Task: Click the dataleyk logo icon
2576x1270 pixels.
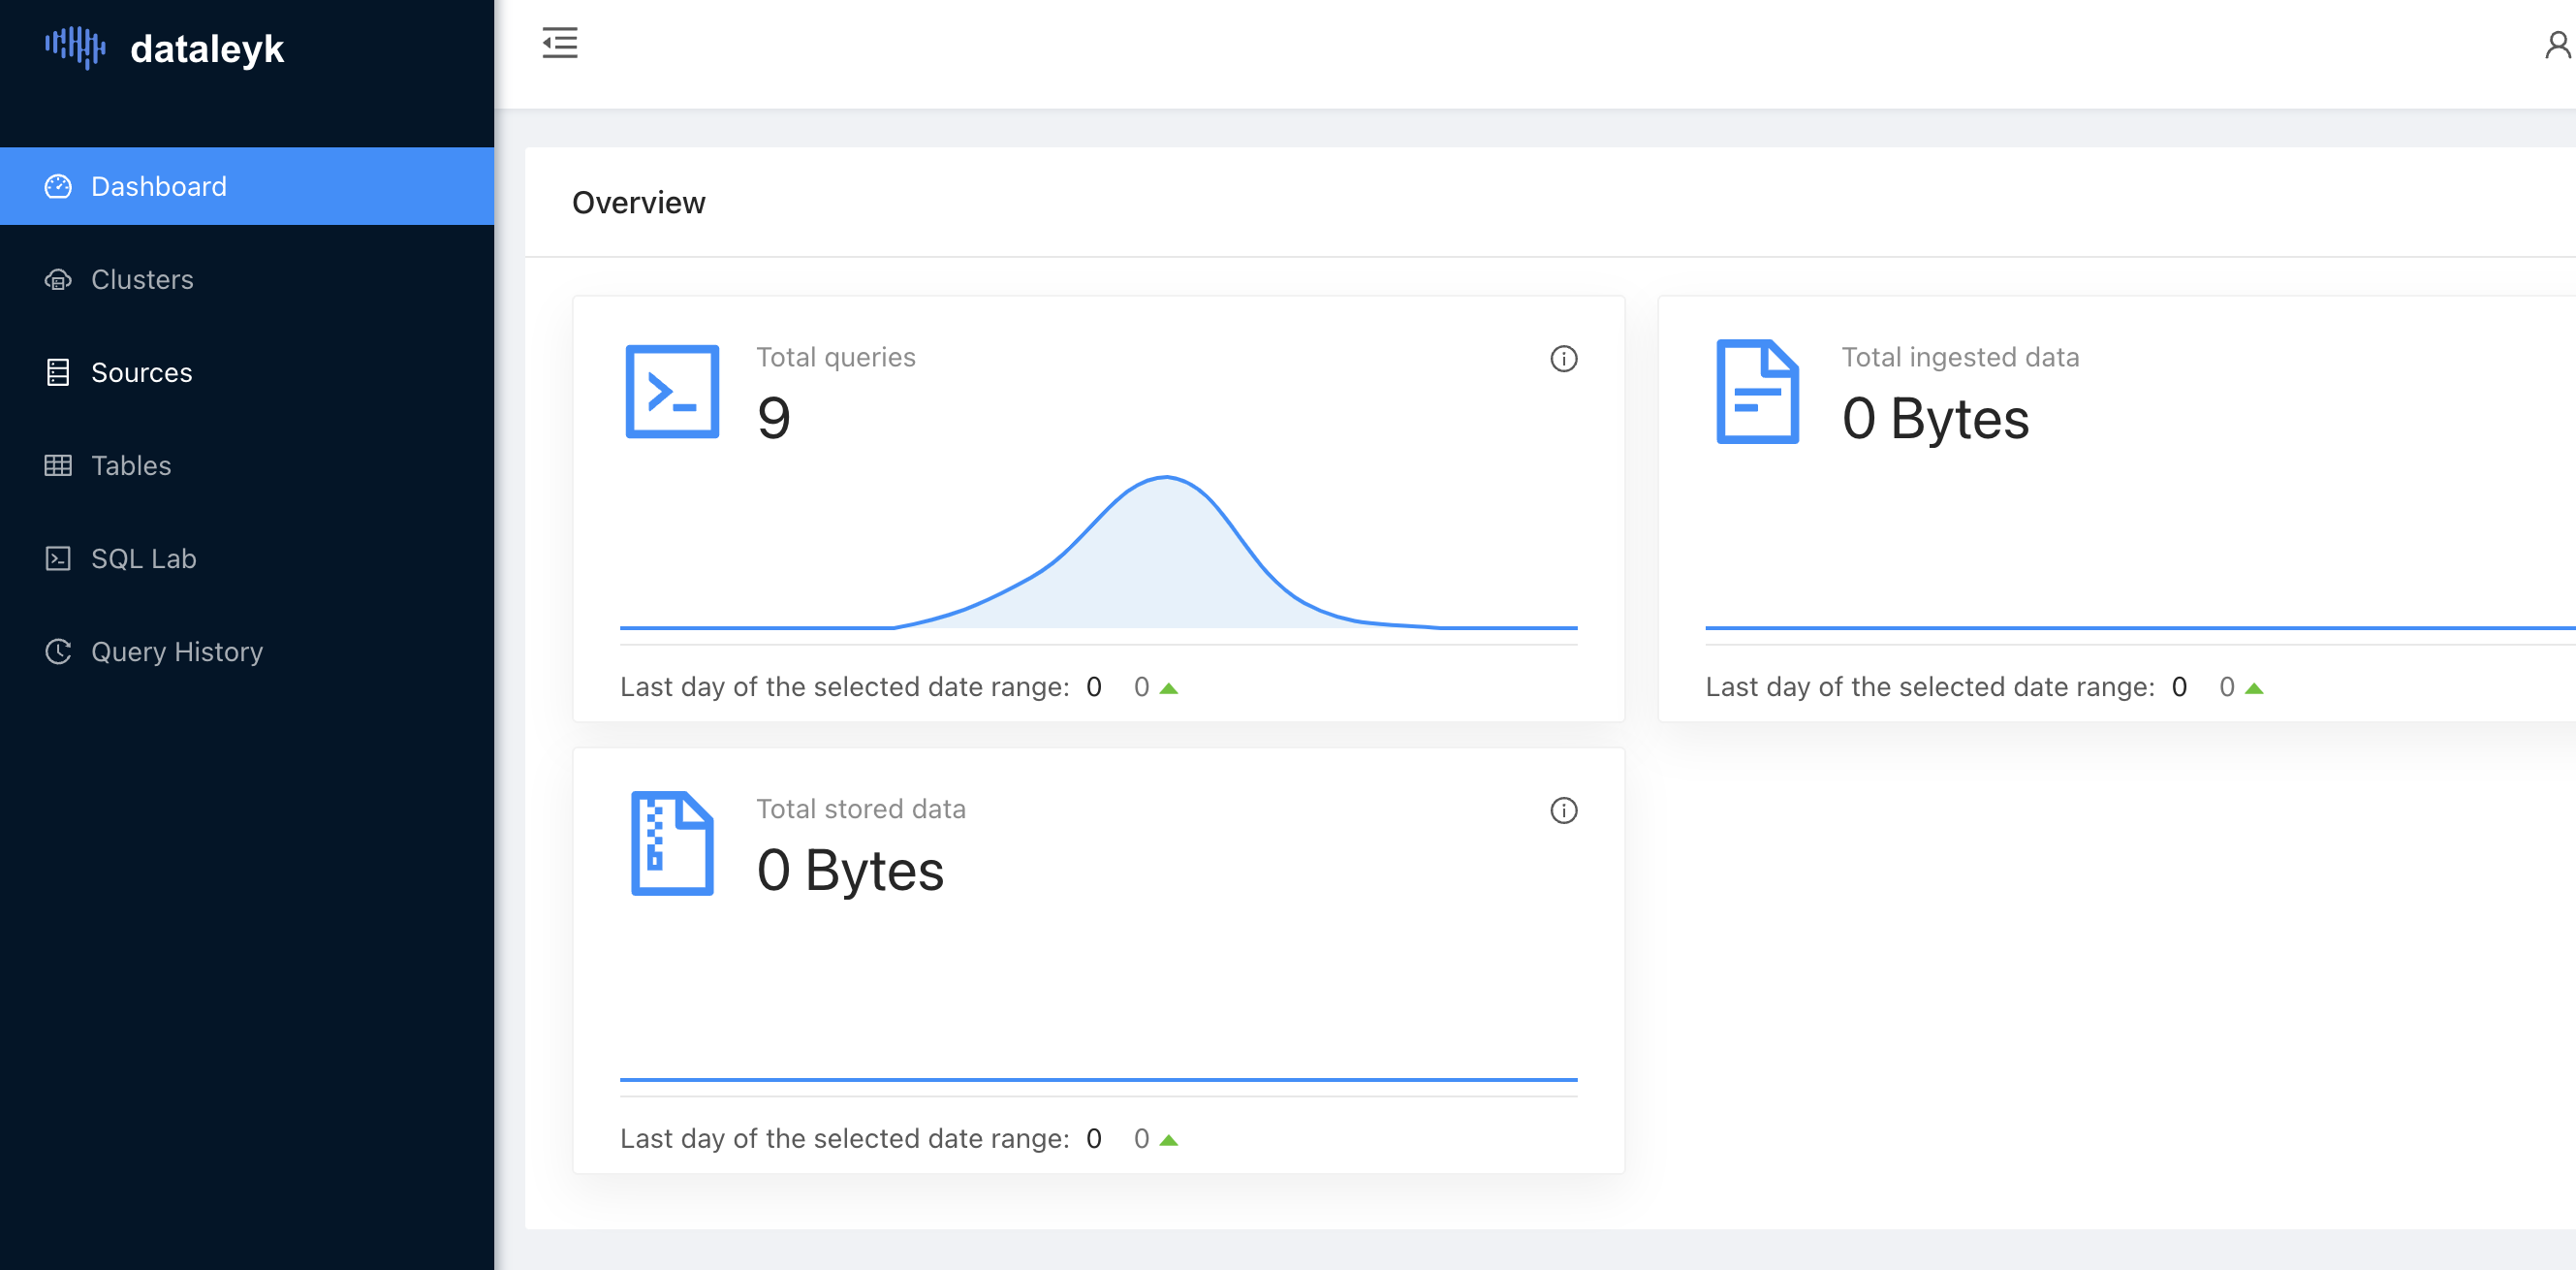Action: pyautogui.click(x=75, y=47)
